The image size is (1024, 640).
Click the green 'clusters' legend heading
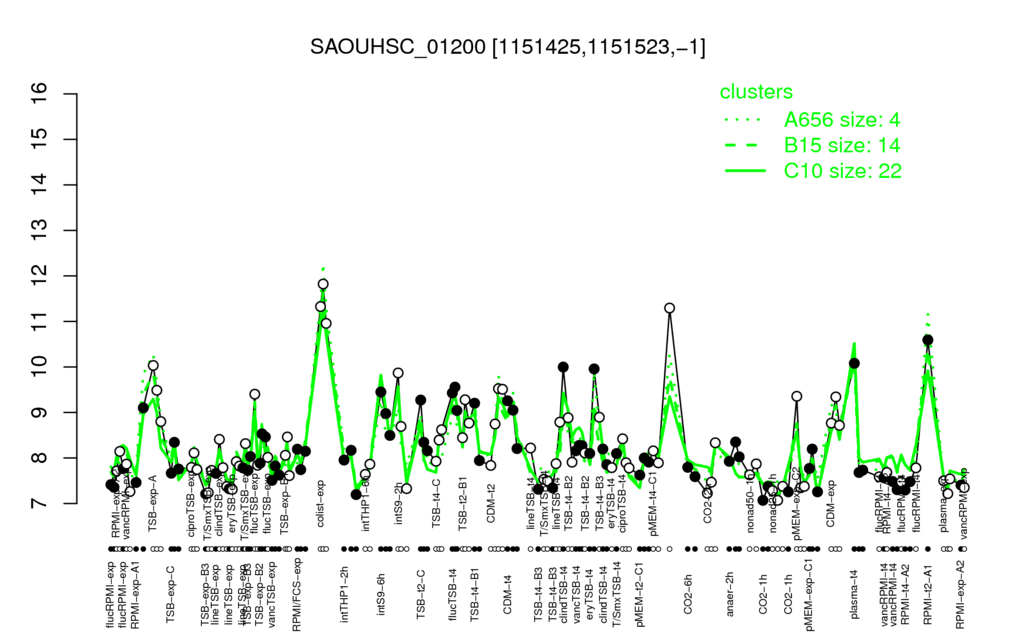coord(756,91)
